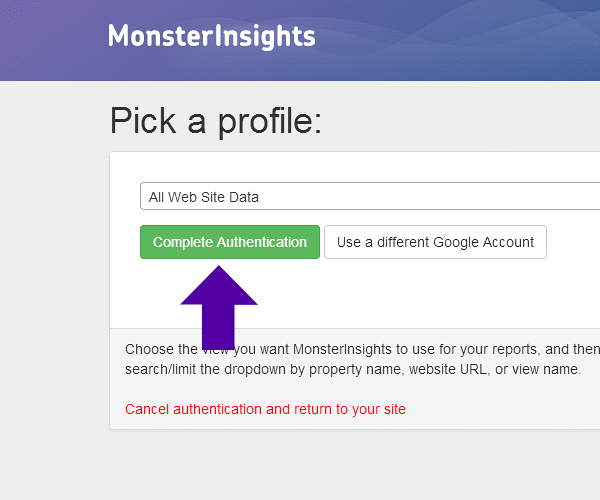Click the MonsterInsights logo in header
This screenshot has width=600, height=500.
coord(211,37)
